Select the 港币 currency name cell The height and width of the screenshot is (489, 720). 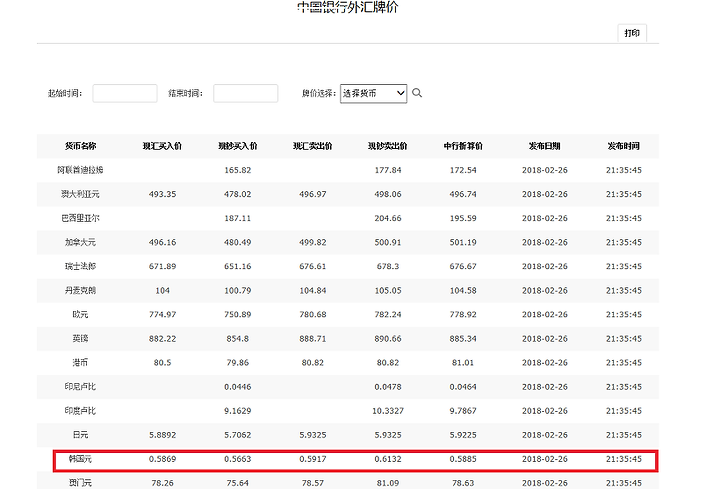point(80,363)
